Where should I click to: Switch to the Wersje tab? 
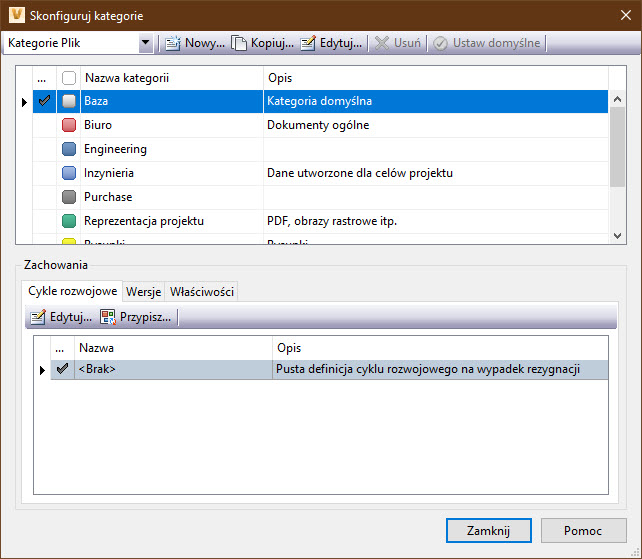pyautogui.click(x=143, y=291)
